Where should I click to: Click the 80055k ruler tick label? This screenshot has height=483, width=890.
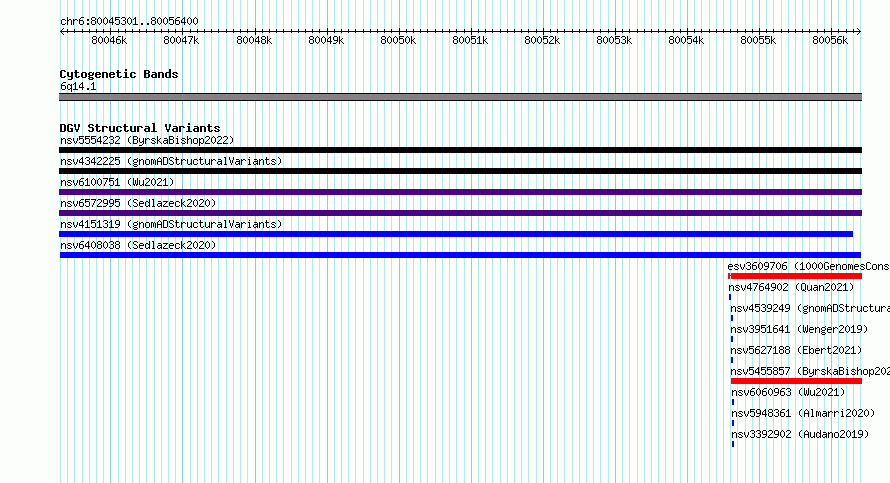(758, 40)
